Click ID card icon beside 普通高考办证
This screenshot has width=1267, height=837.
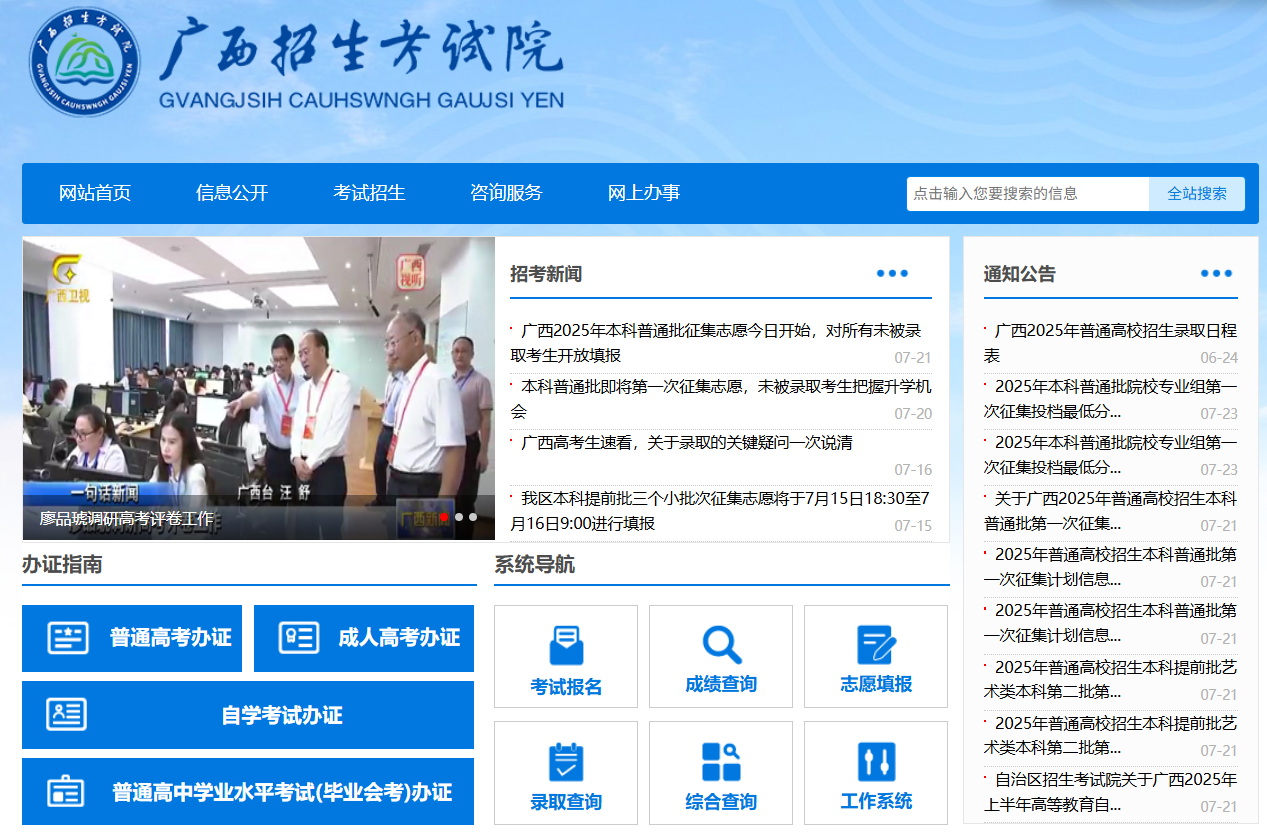pyautogui.click(x=68, y=638)
